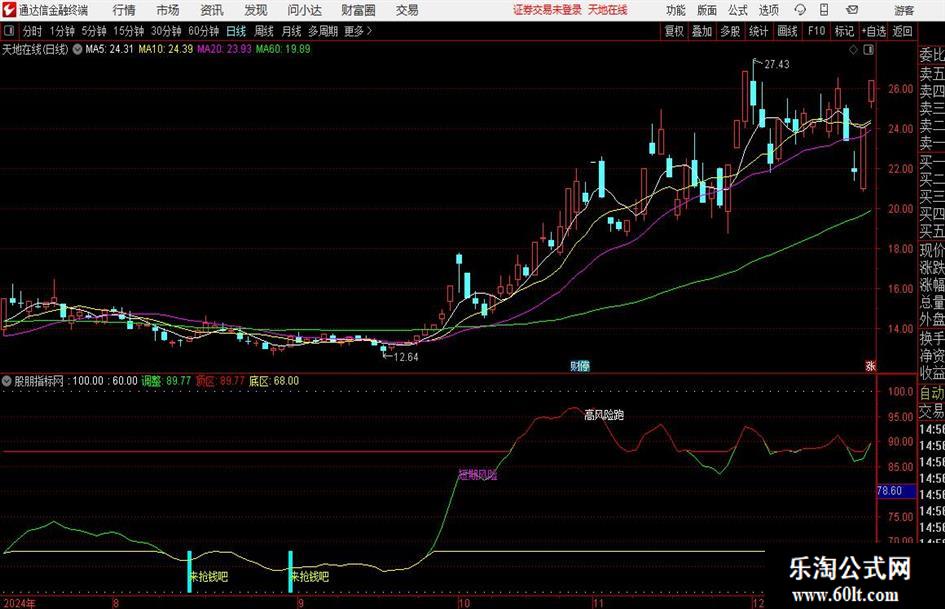The height and width of the screenshot is (609, 945).
Task: Open the 交易 menu
Action: [407, 10]
